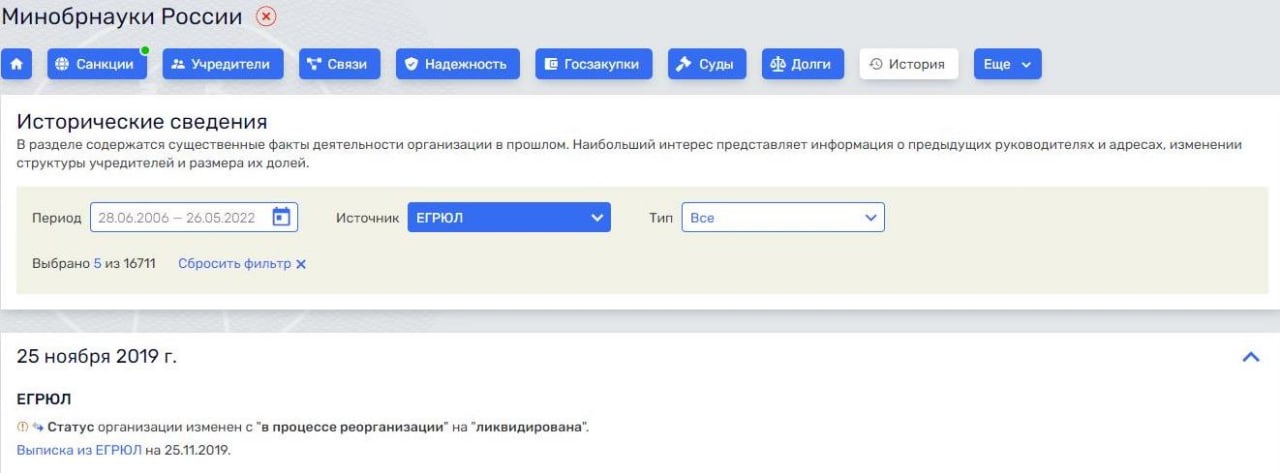Click the arrow icon before the word Статус

(38, 427)
